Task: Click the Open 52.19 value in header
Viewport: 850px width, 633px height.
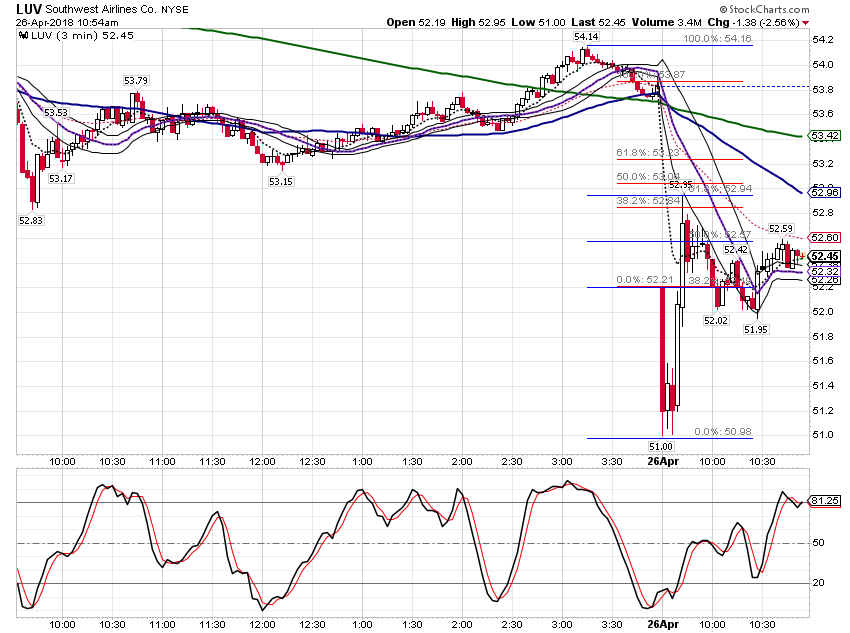Action: [x=416, y=22]
